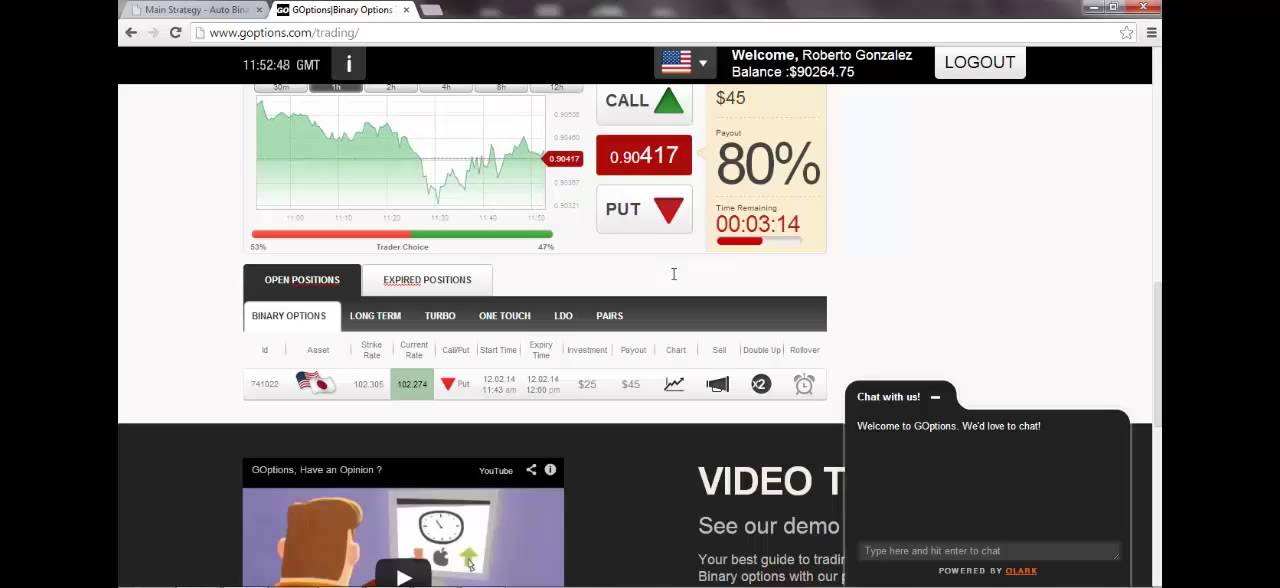
Task: Click the 0.90417 price button
Action: tap(644, 155)
